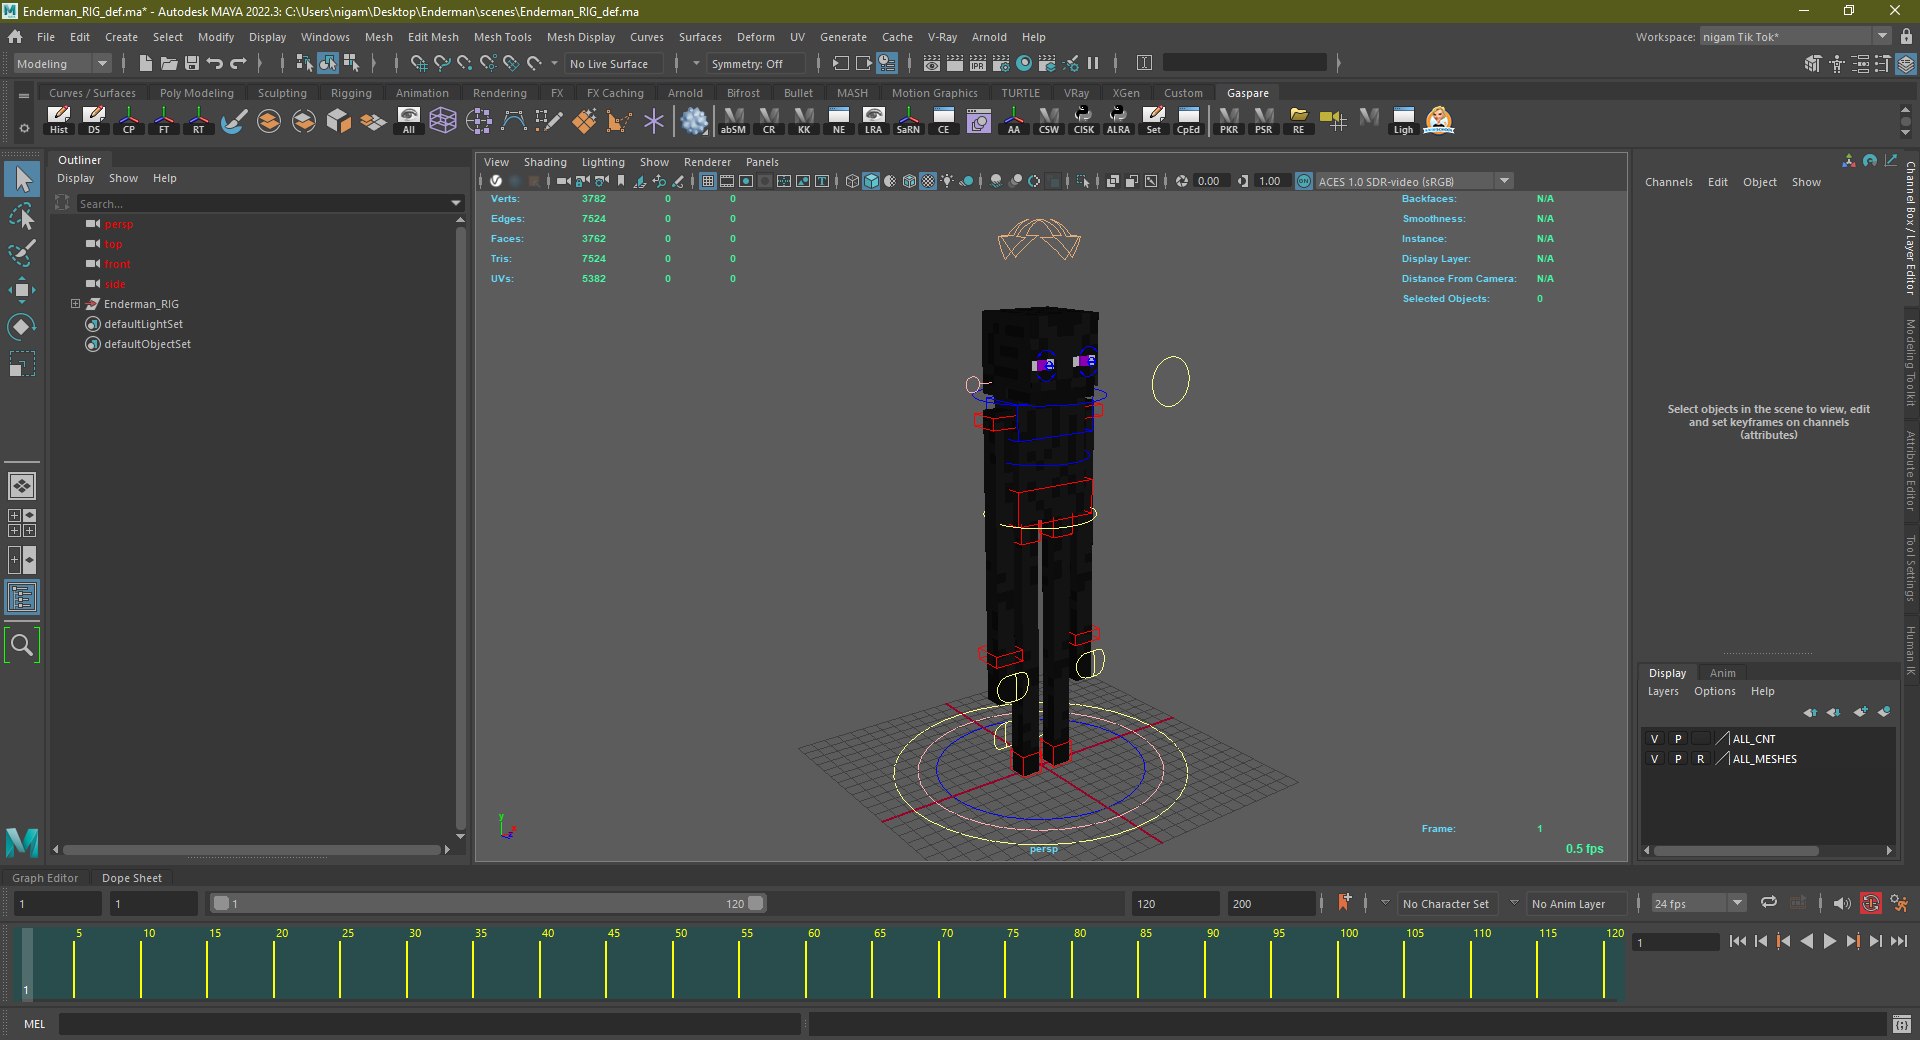This screenshot has height=1040, width=1920.
Task: Open the Graph Editor button
Action: (45, 878)
